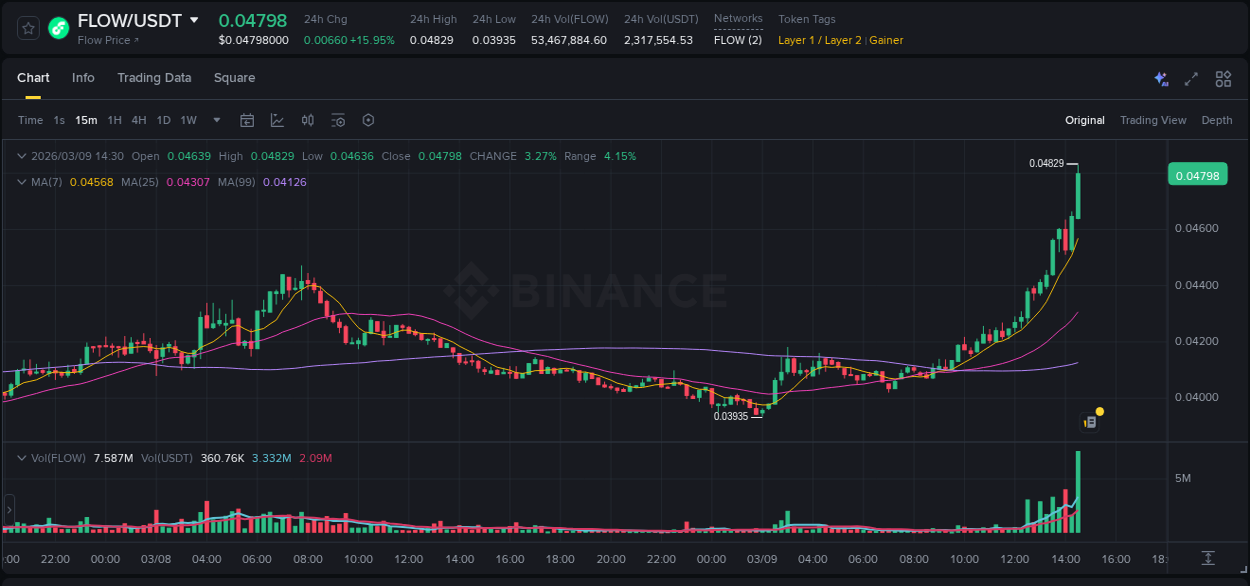Switch chart to Trading View mode

click(x=1153, y=120)
